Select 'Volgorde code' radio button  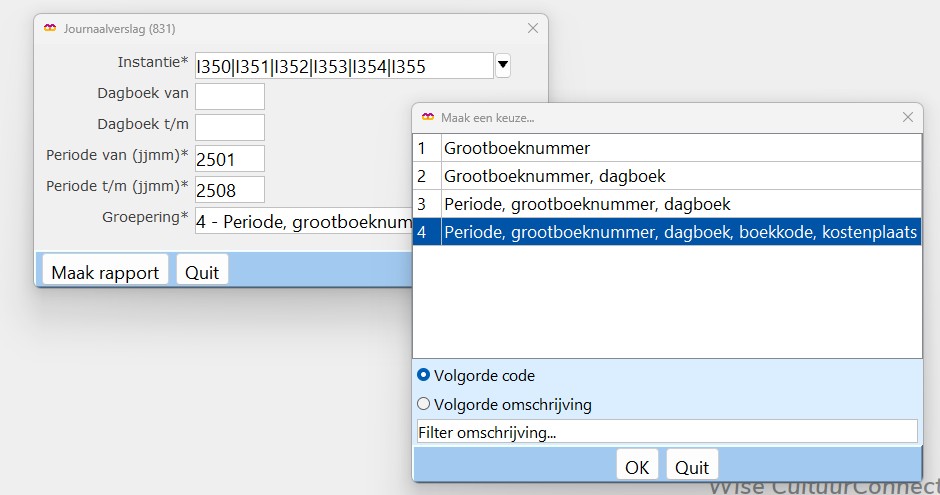424,376
